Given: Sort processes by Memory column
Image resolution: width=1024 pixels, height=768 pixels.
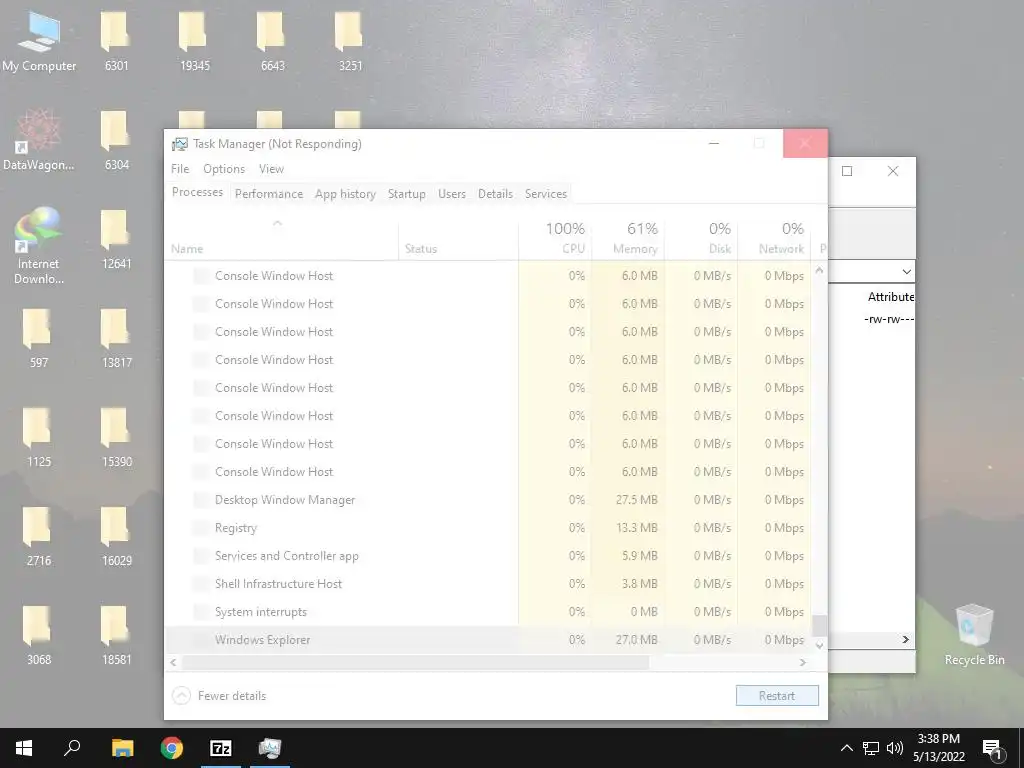Looking at the screenshot, I should pyautogui.click(x=628, y=240).
